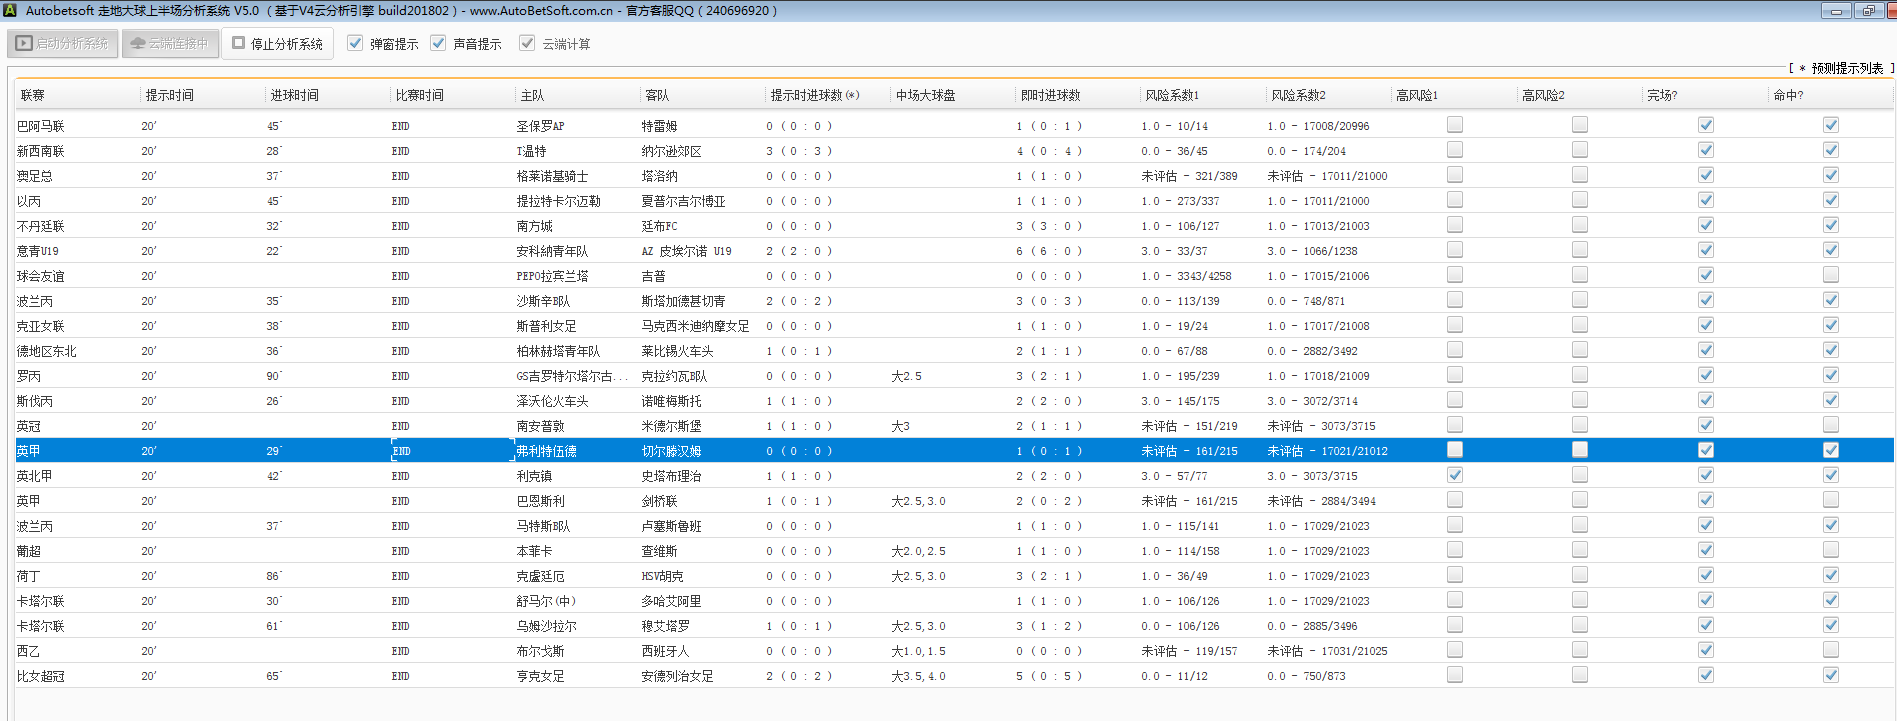Sort by the 联赛 column header
1897x721 pixels.
[x=33, y=95]
